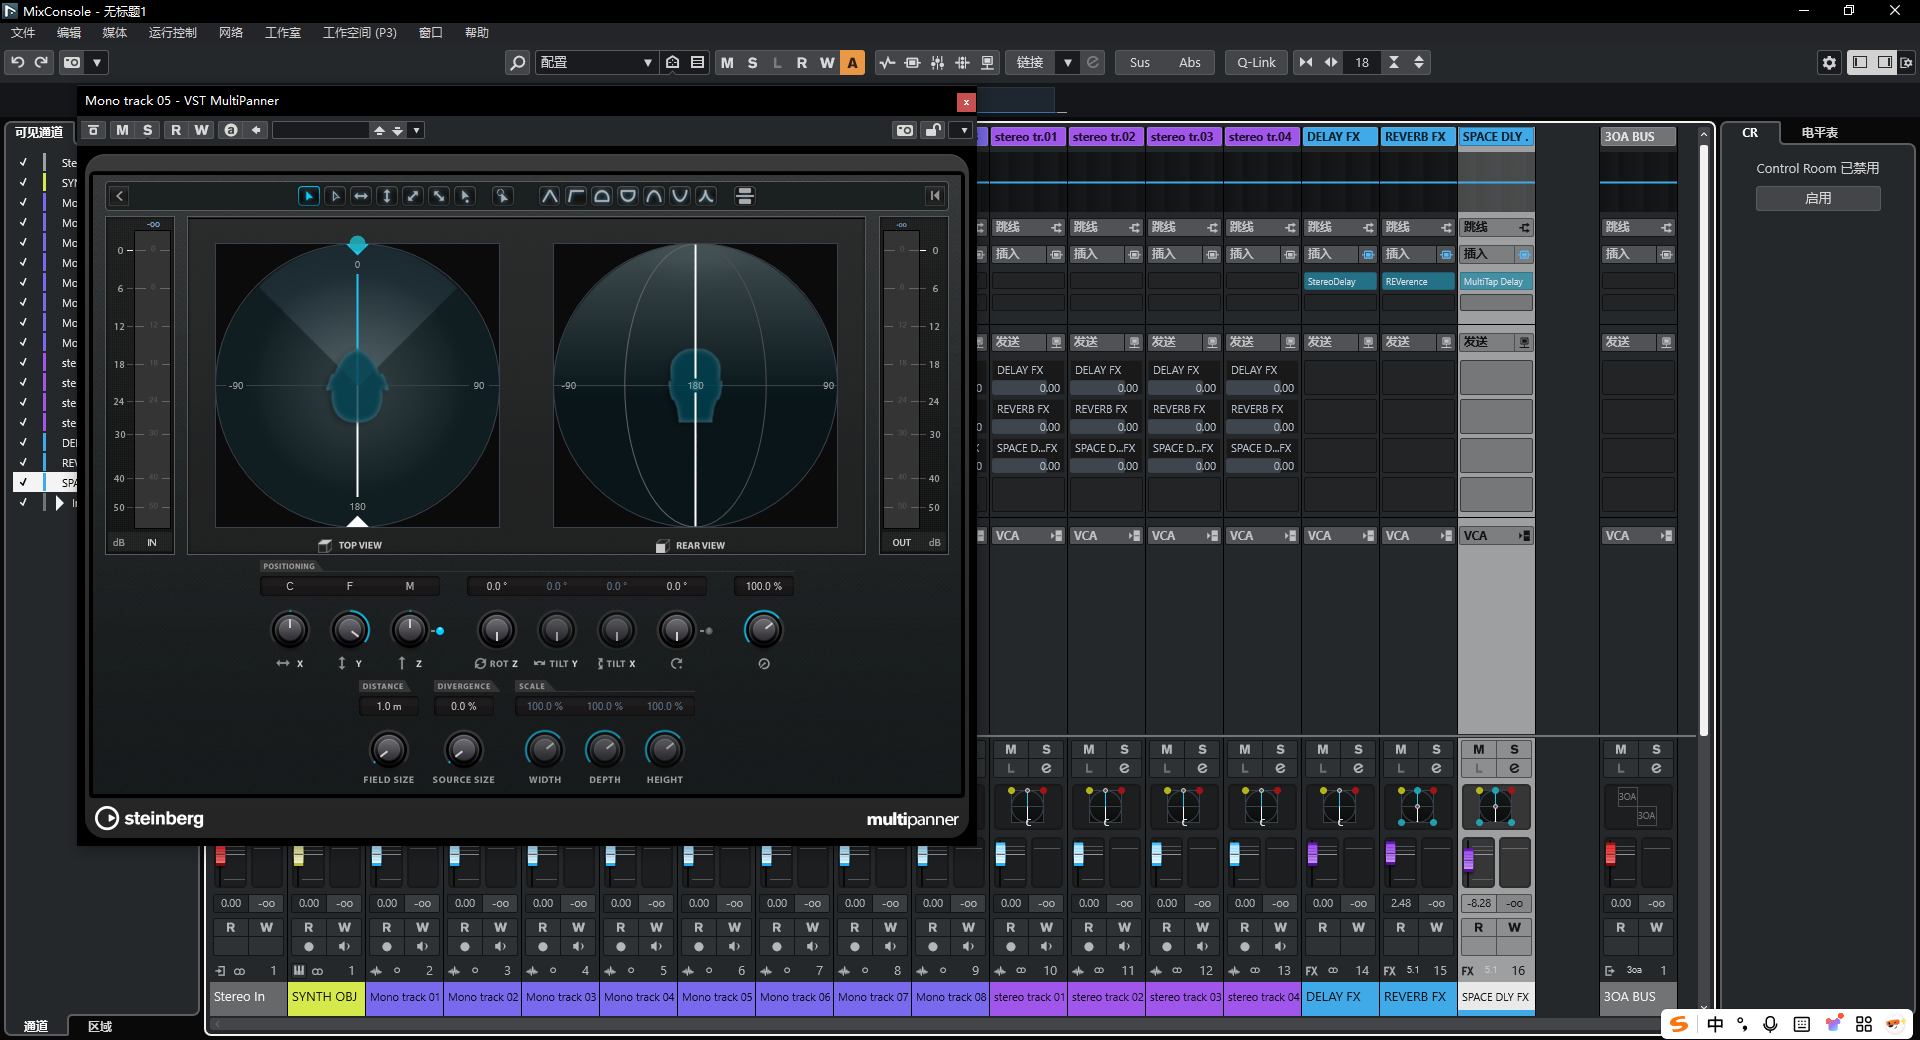
Task: Click the vertical-only movement icon in MultiPanner
Action: pos(387,196)
